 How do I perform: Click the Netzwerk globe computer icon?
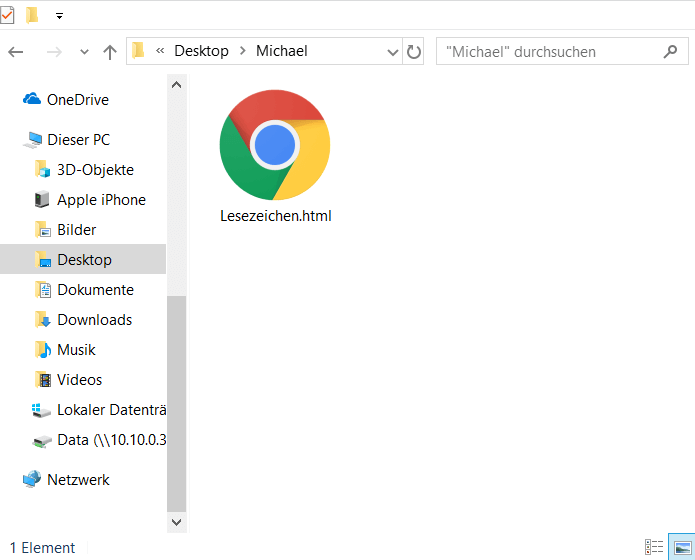(x=32, y=479)
